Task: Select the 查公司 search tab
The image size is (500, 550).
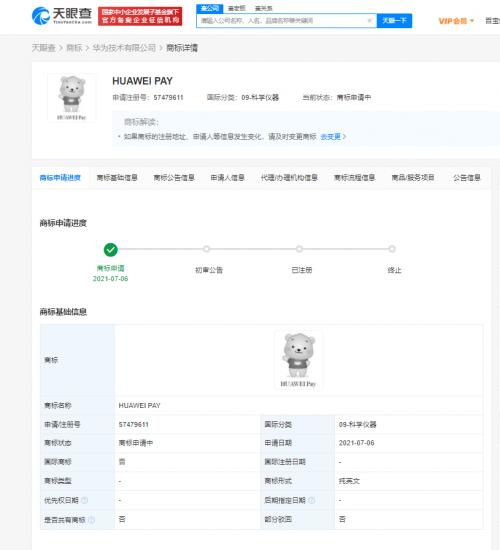Action: [209, 8]
